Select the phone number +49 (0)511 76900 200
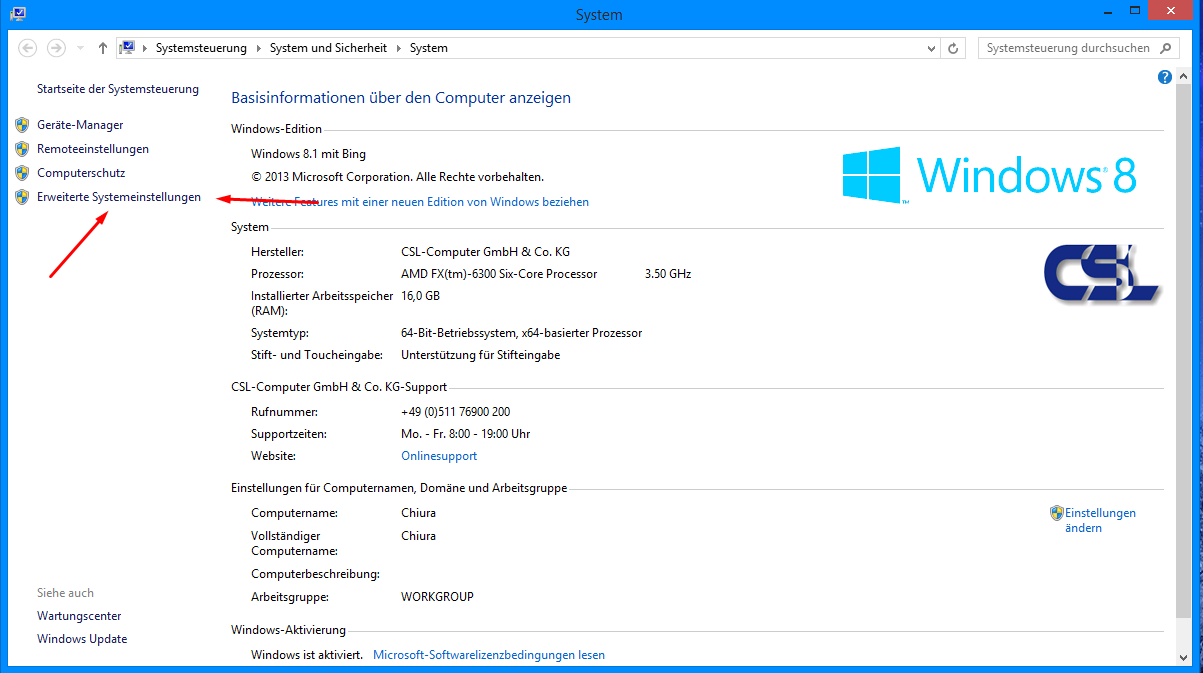 [456, 412]
